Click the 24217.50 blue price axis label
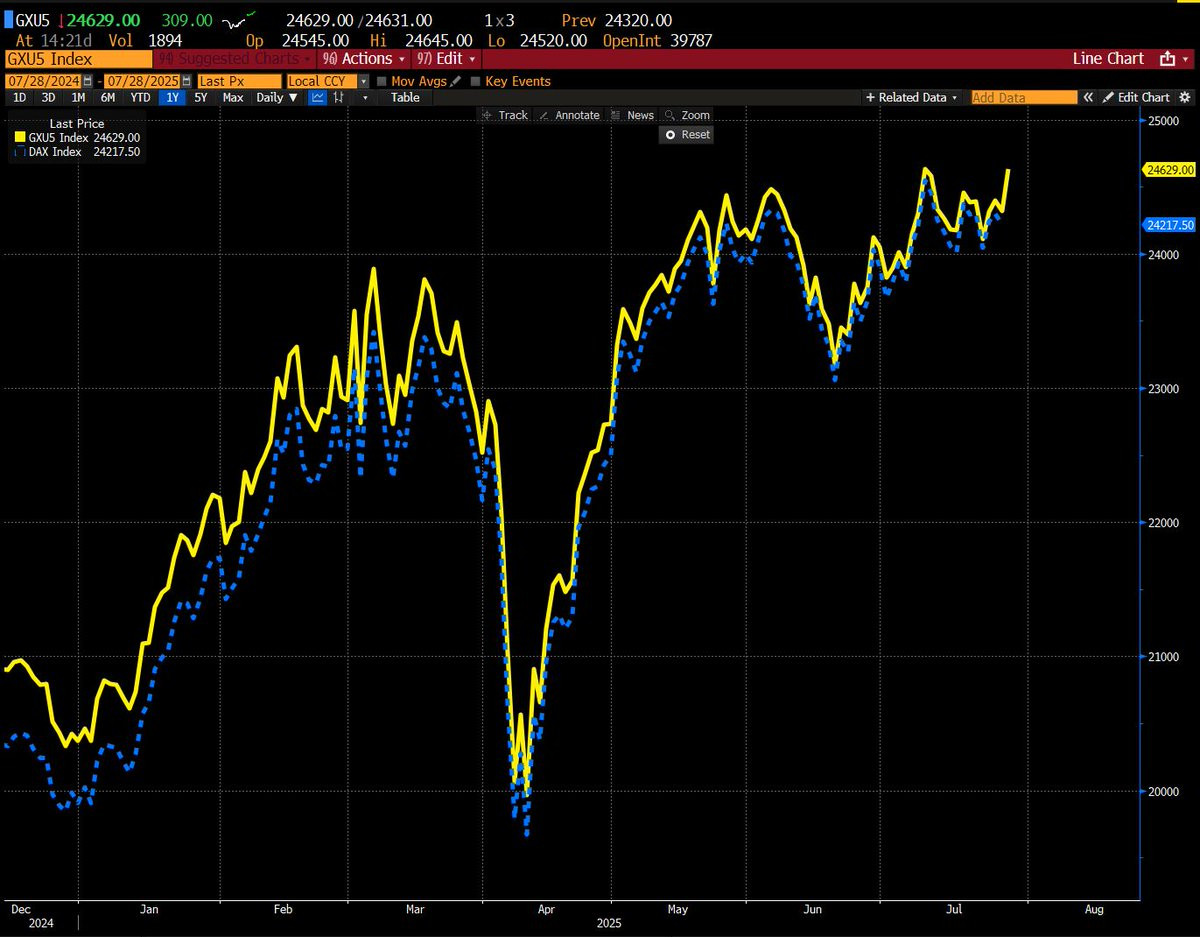 pyautogui.click(x=1169, y=225)
